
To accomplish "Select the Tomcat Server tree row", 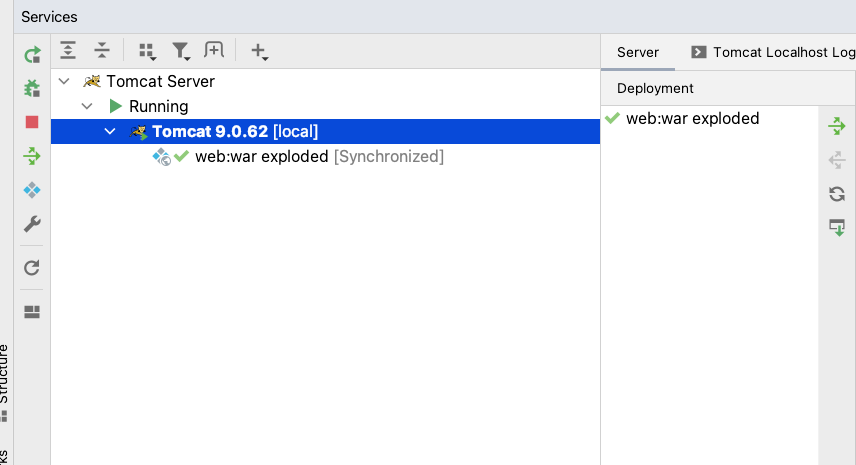I will (325, 81).
